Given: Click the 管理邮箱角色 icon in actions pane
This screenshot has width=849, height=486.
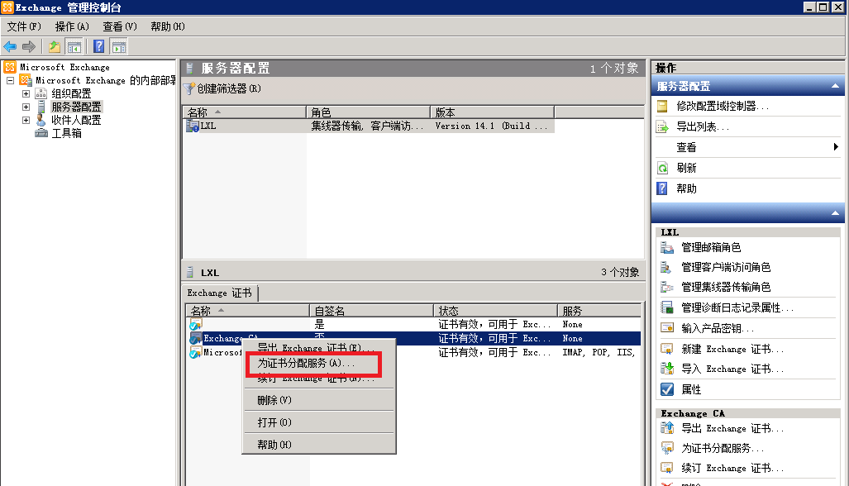Looking at the screenshot, I should click(x=667, y=247).
